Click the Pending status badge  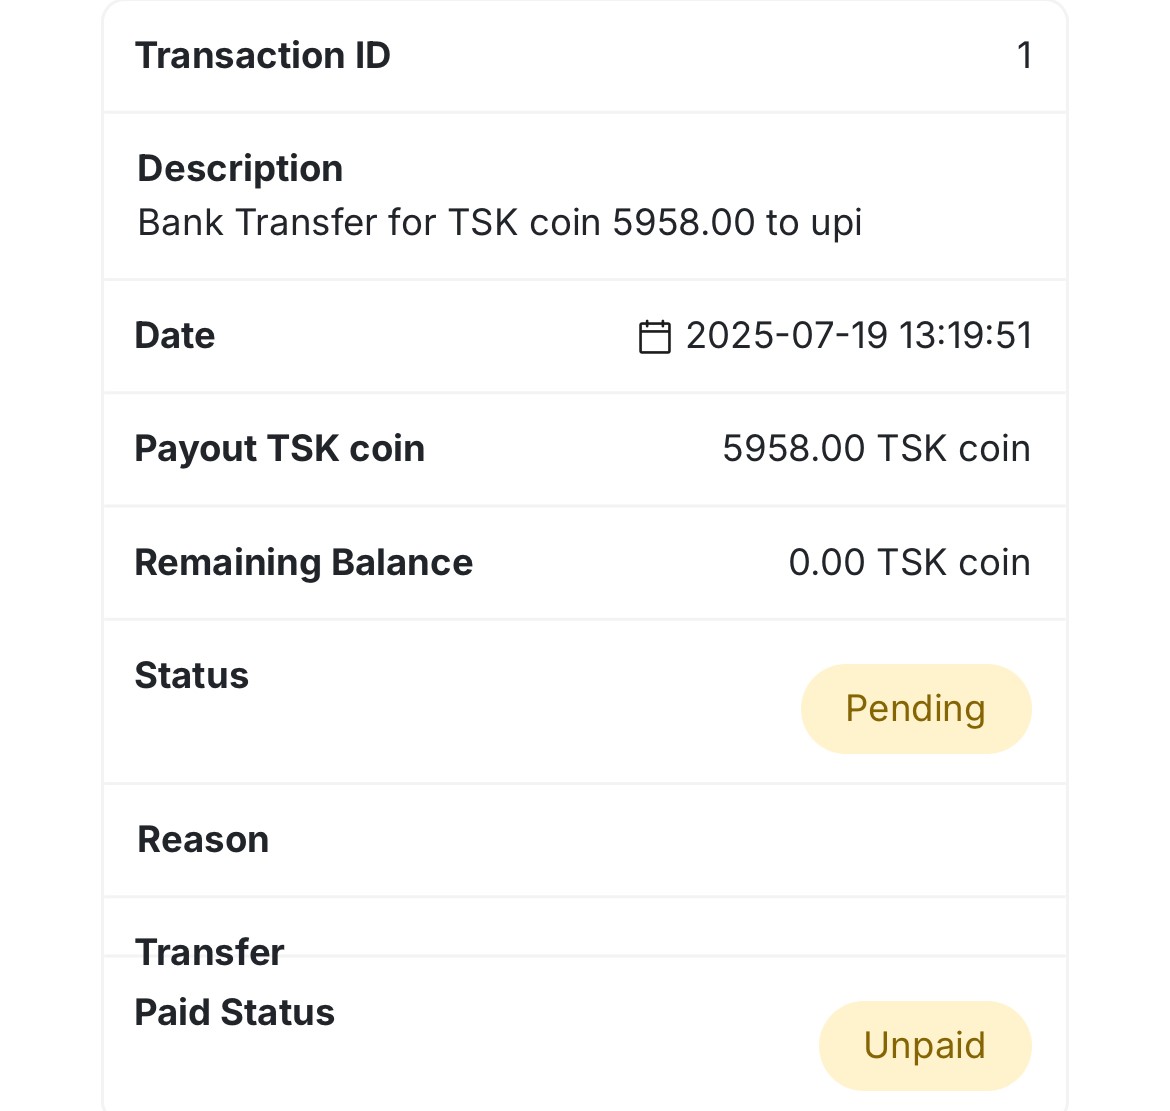click(x=915, y=709)
